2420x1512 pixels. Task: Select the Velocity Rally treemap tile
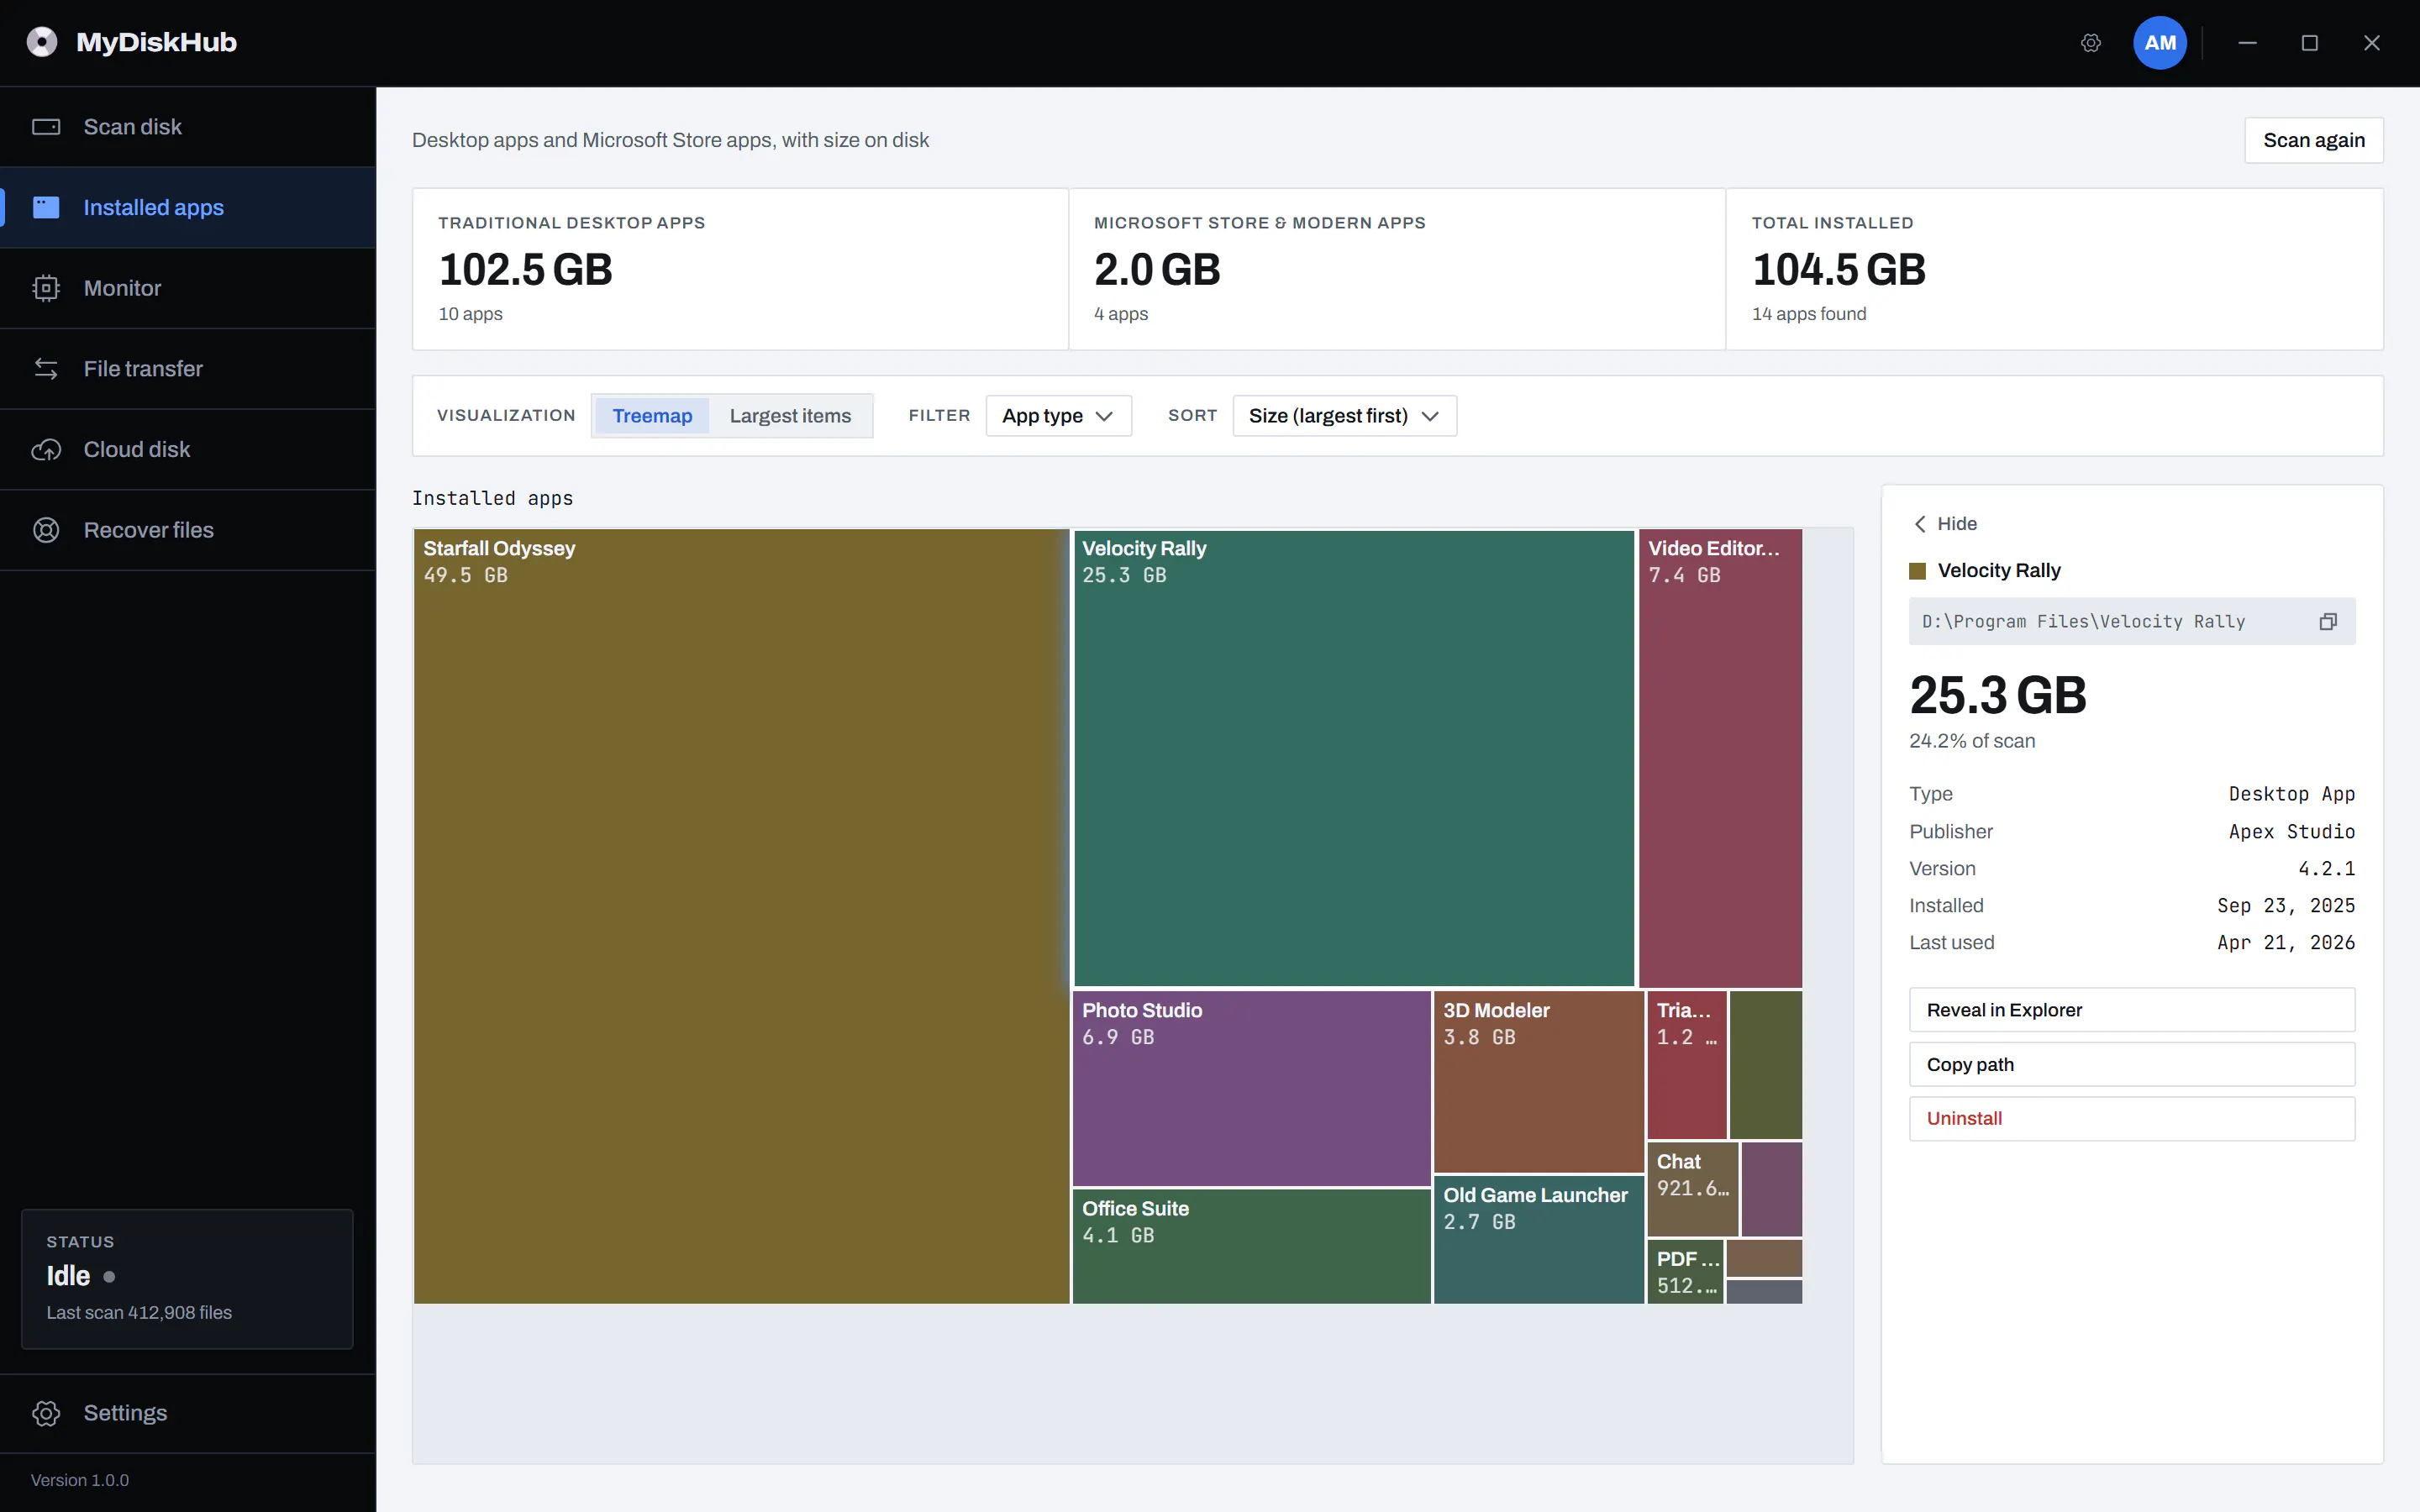[x=1354, y=758]
